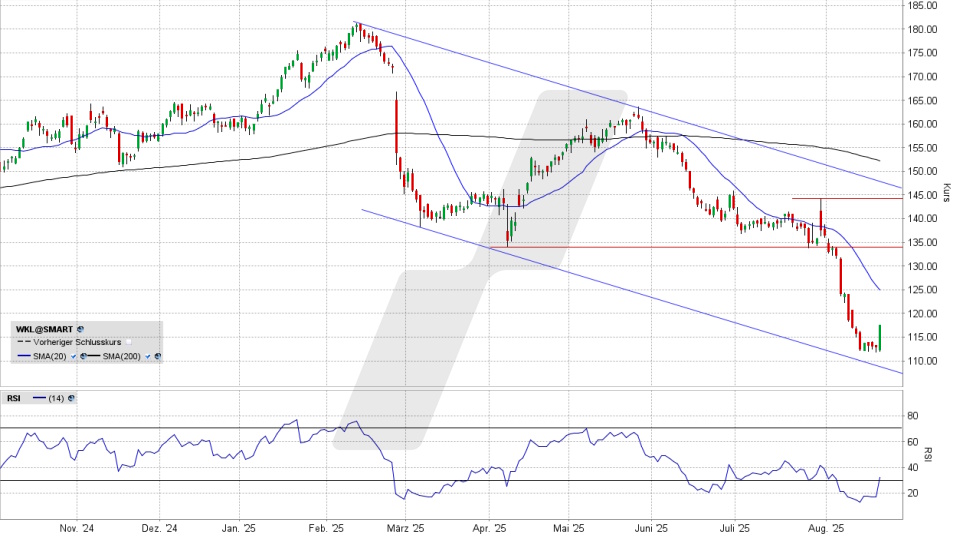Select the (14) RSI period label
Viewport: 960px width, 540px height.
pyautogui.click(x=56, y=398)
